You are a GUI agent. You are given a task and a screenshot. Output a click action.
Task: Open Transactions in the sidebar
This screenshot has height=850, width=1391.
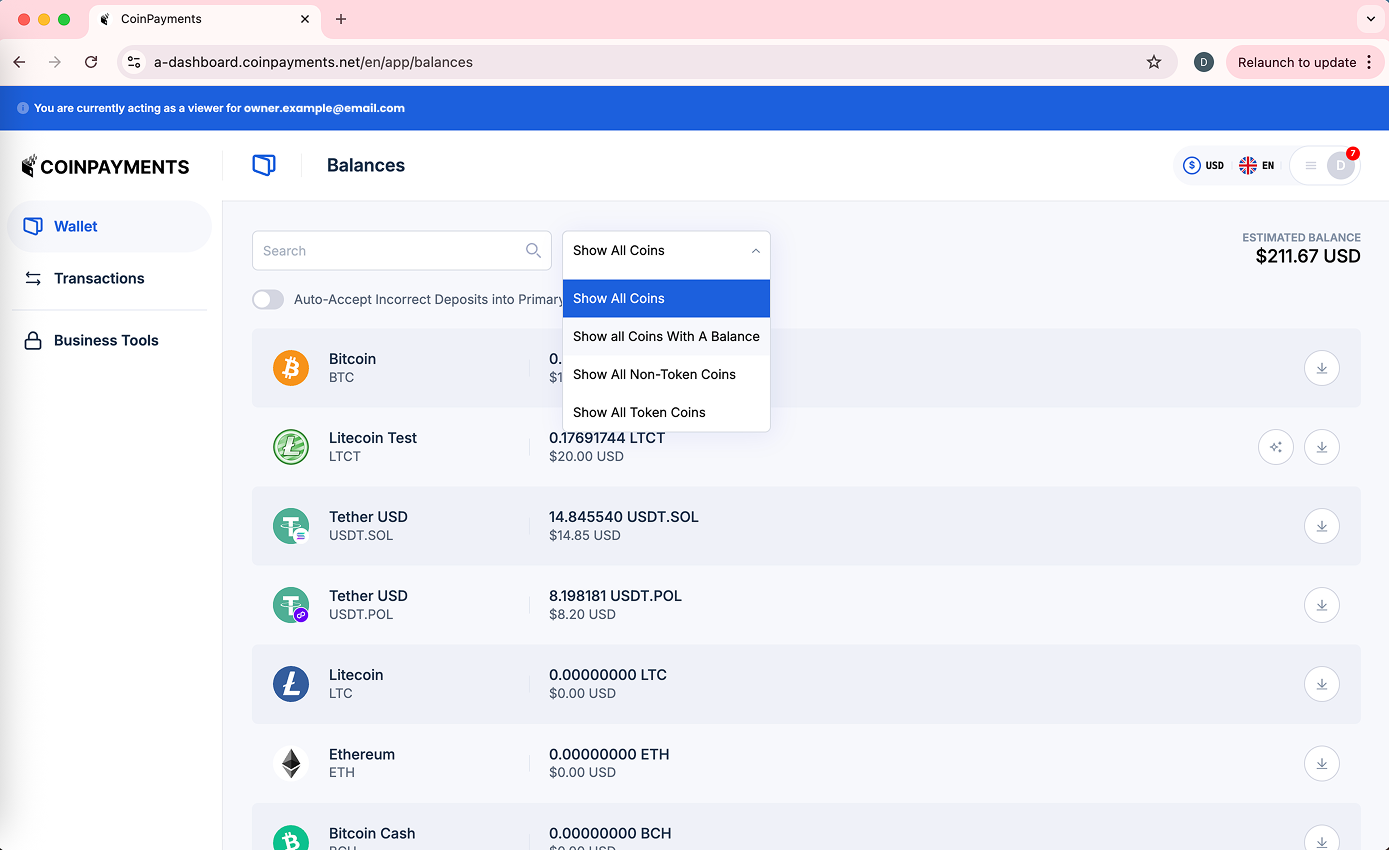pyautogui.click(x=99, y=279)
